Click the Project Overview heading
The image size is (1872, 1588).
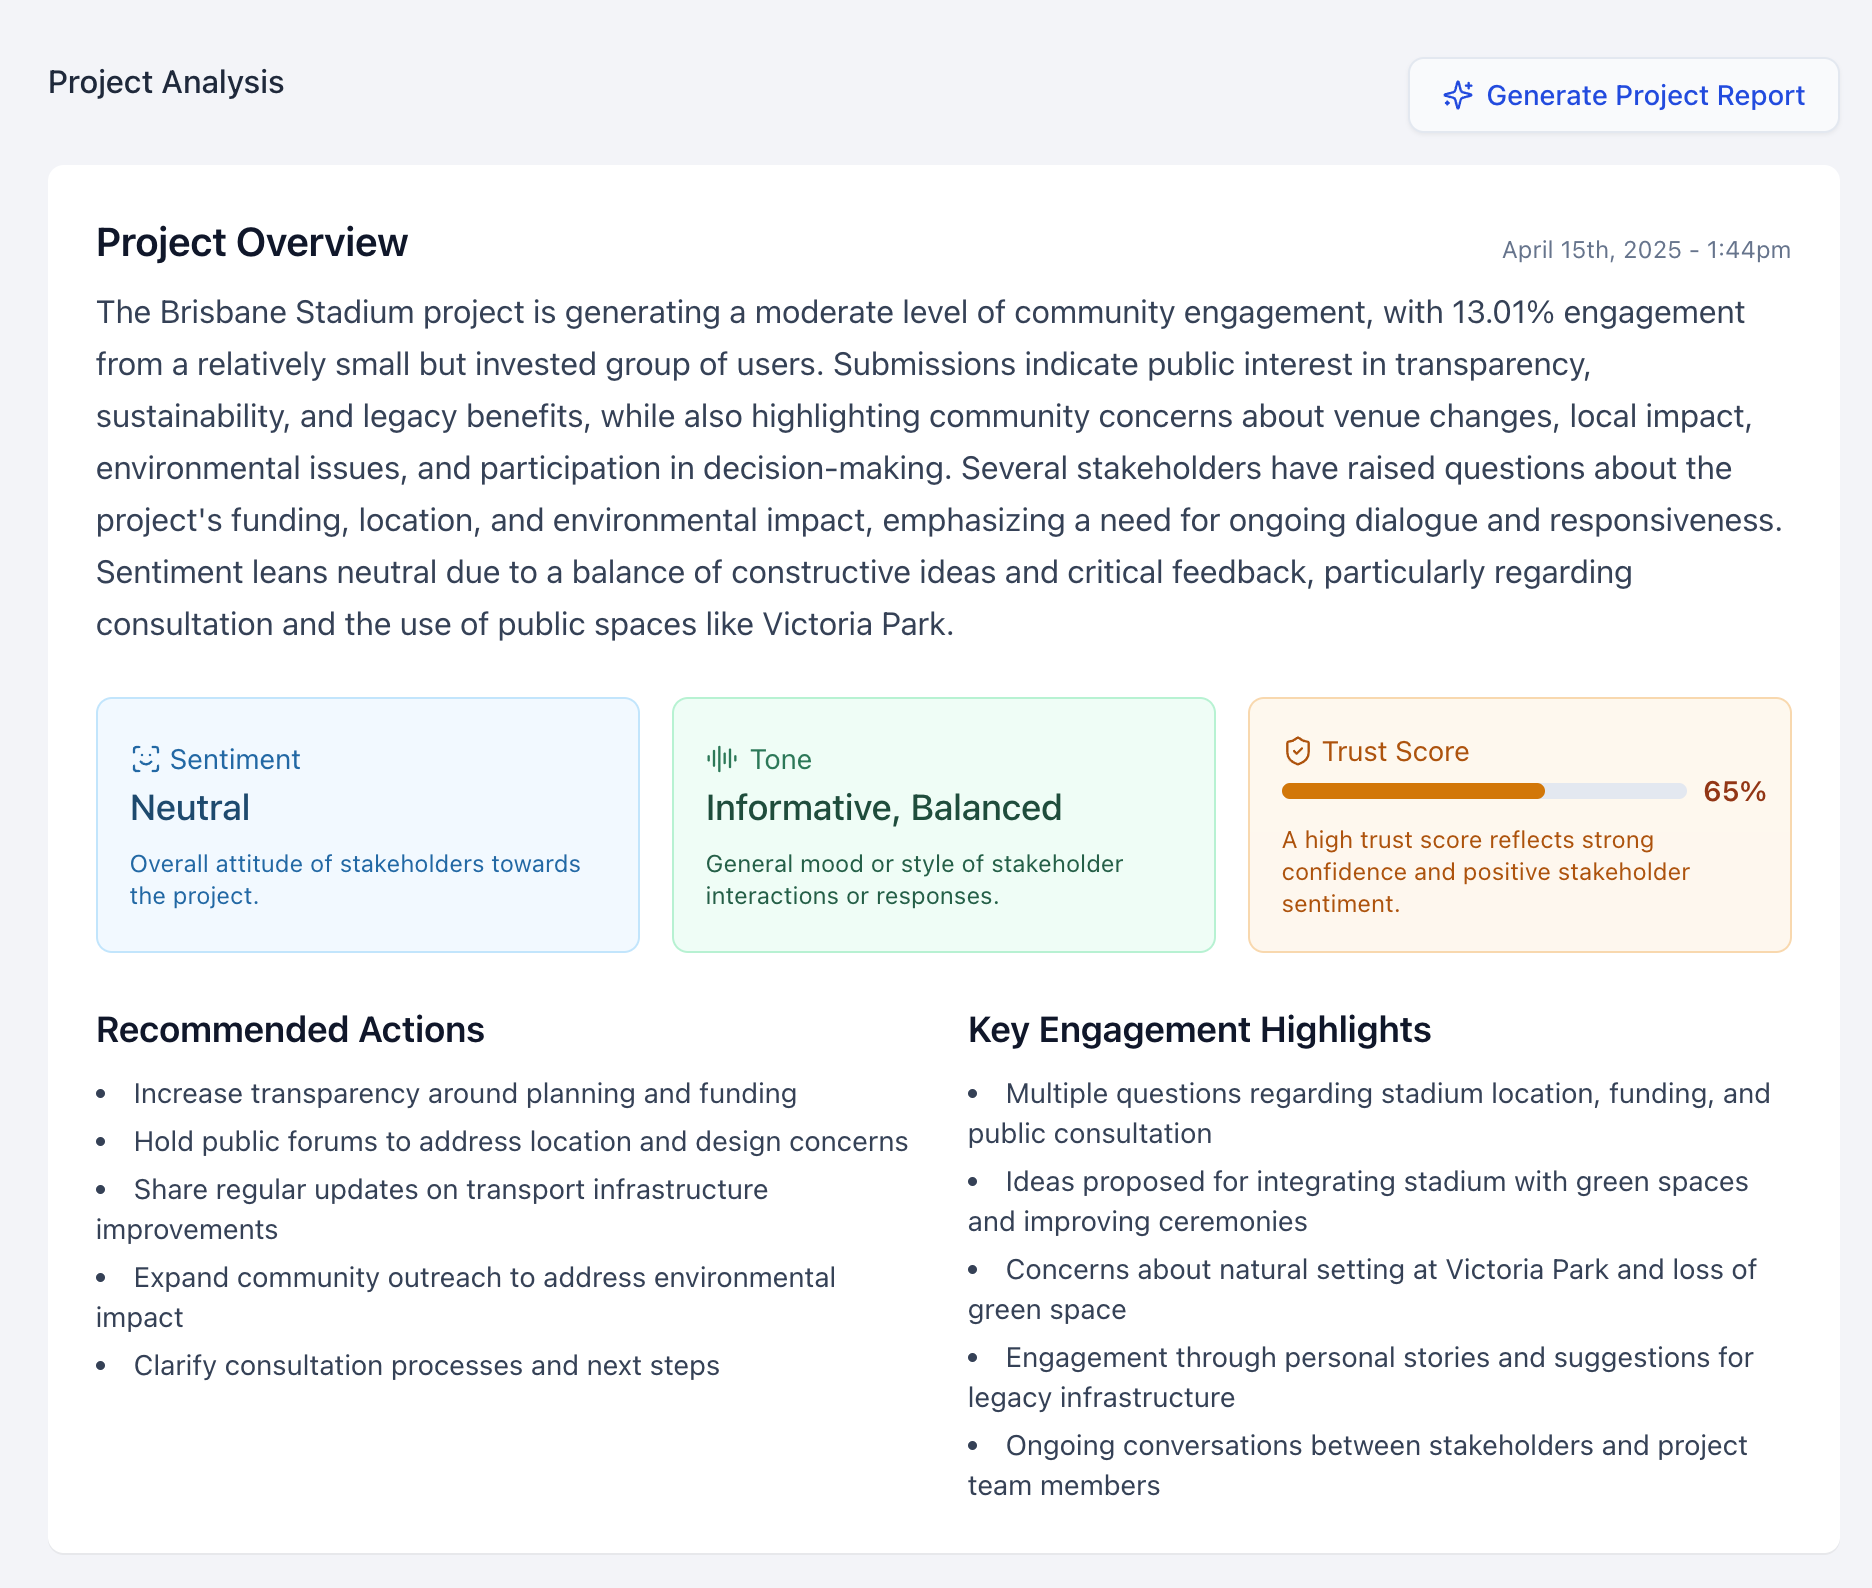[x=252, y=243]
